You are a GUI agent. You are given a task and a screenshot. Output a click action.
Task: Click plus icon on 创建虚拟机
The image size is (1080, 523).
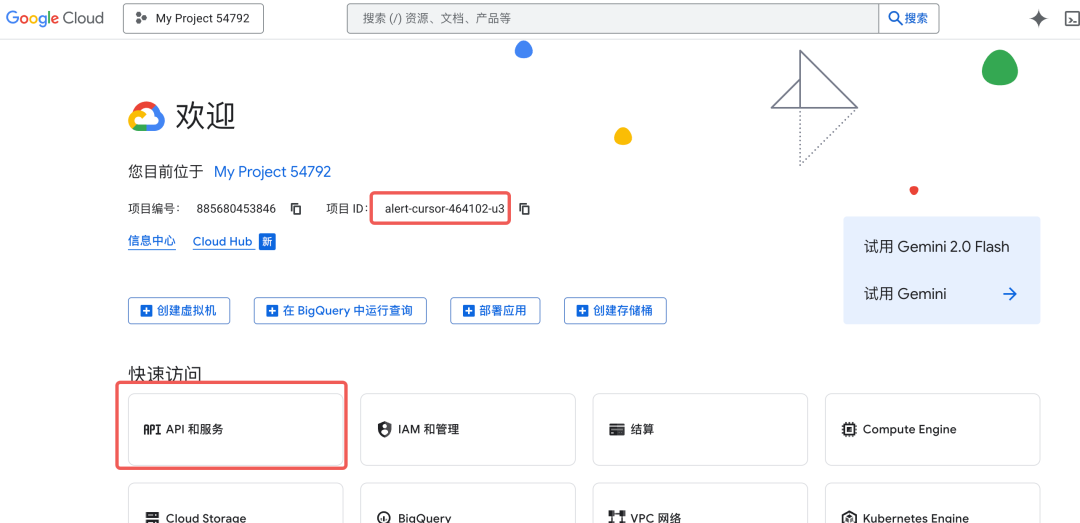(x=146, y=311)
